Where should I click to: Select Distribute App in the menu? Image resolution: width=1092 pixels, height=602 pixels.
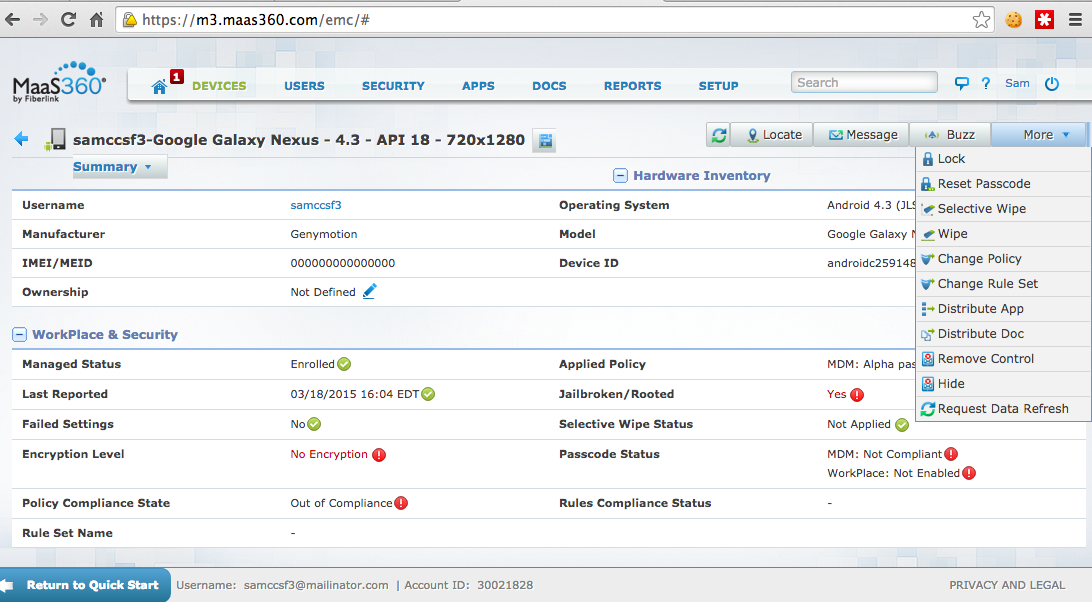[x=1003, y=309]
